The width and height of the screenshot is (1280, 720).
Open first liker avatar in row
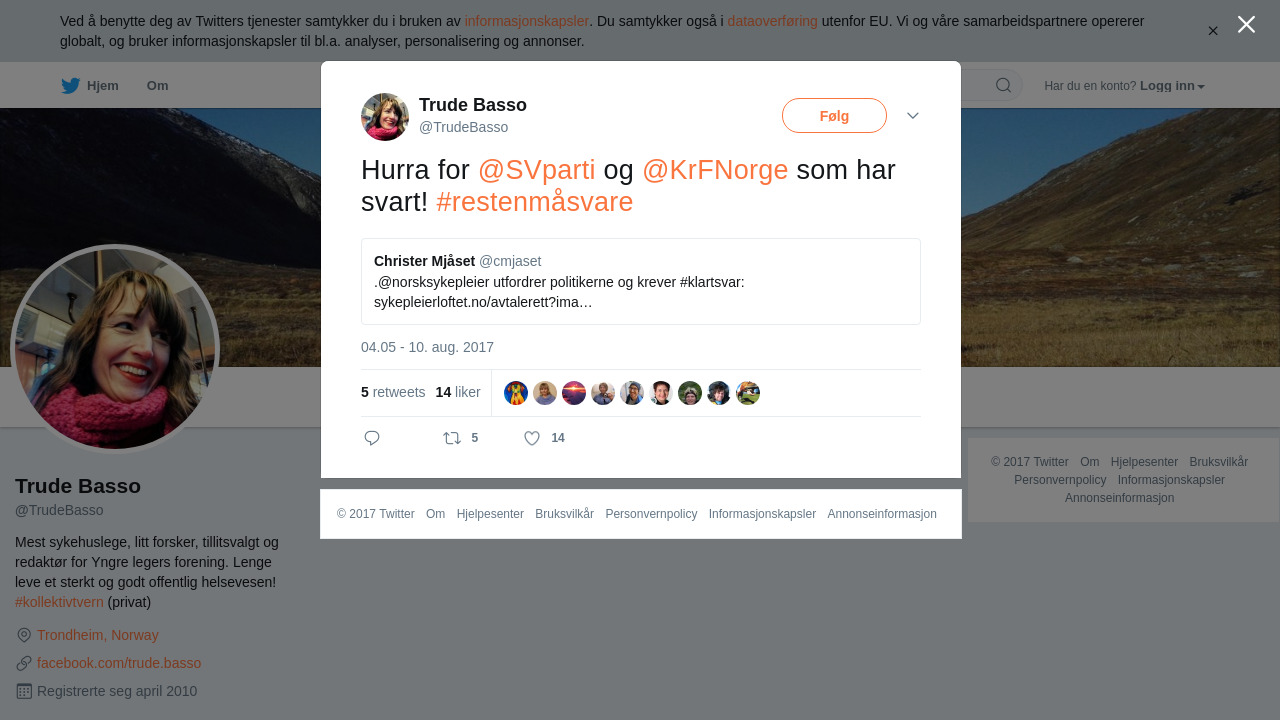tap(516, 393)
